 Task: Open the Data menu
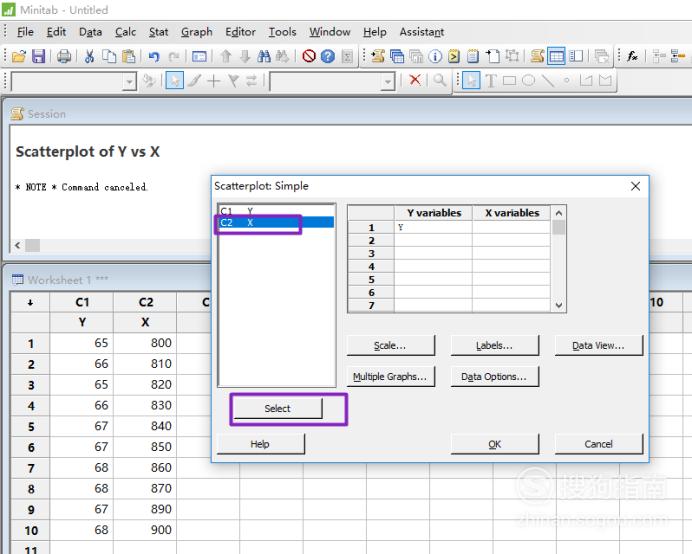click(90, 32)
